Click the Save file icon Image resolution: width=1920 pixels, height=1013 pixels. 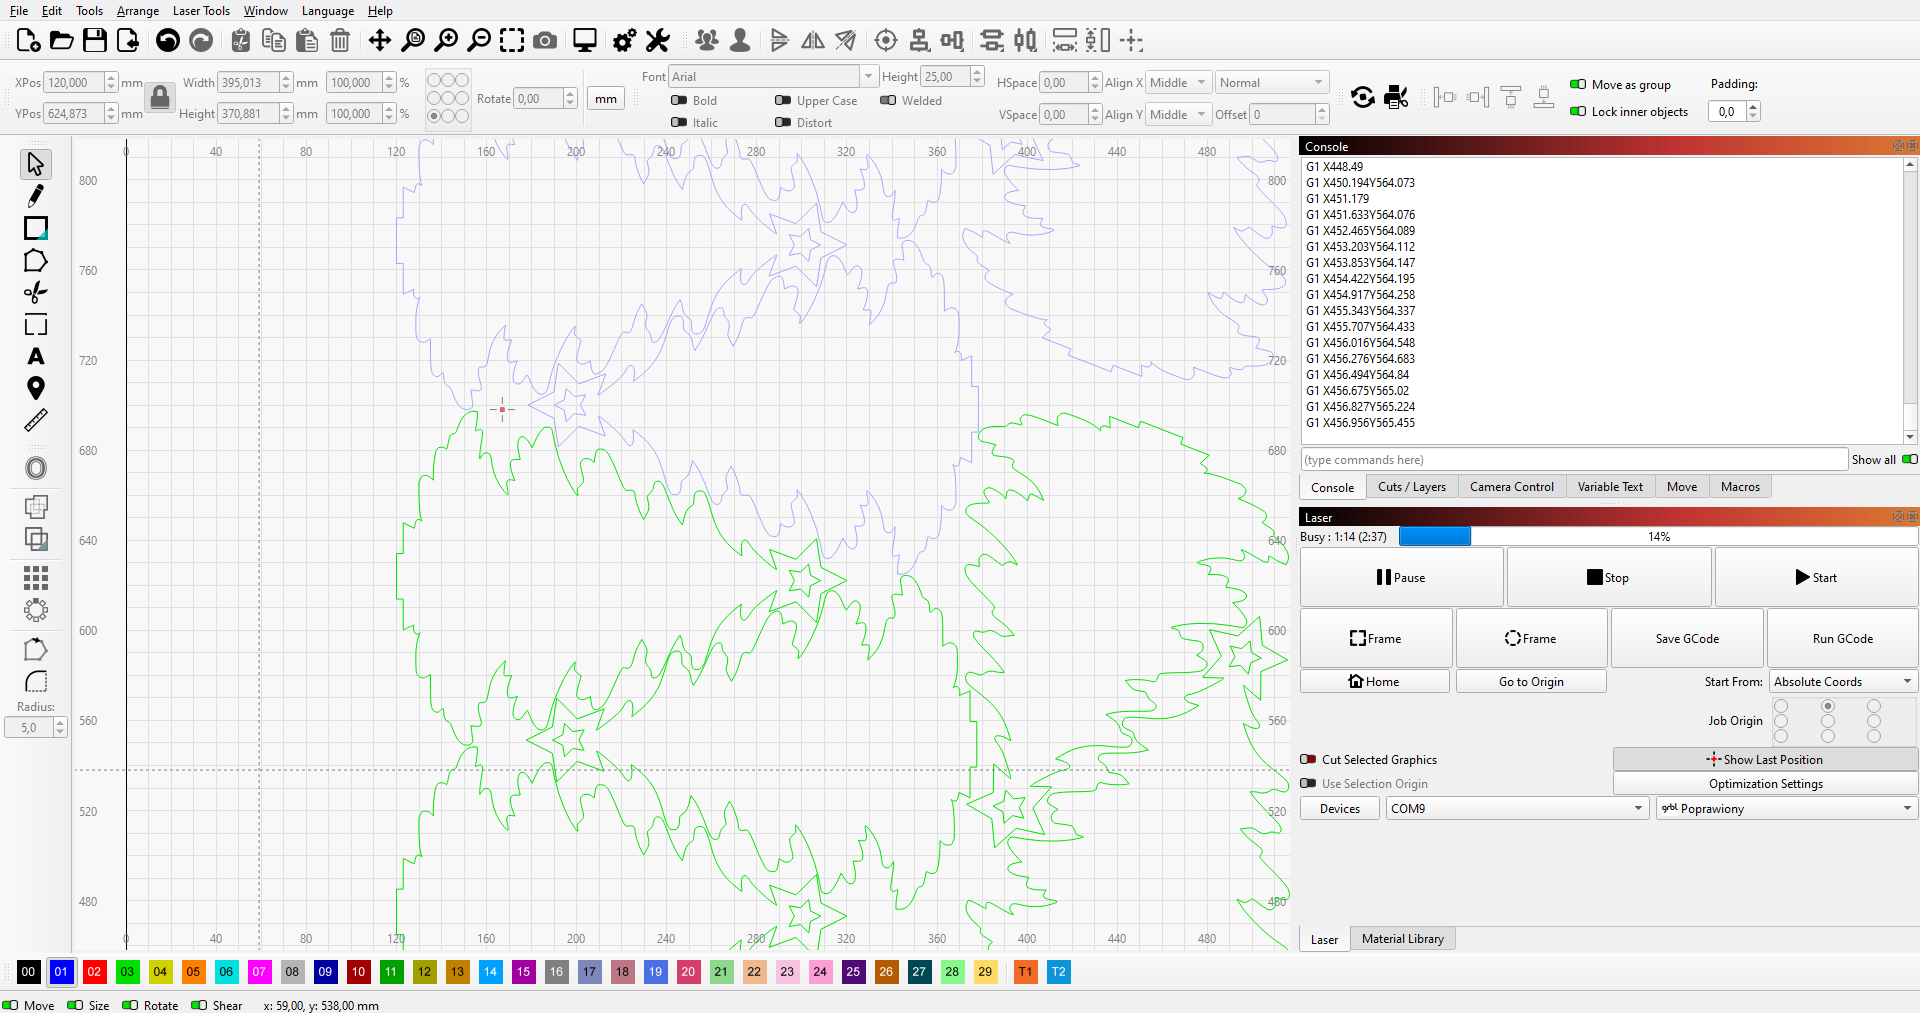click(x=95, y=40)
